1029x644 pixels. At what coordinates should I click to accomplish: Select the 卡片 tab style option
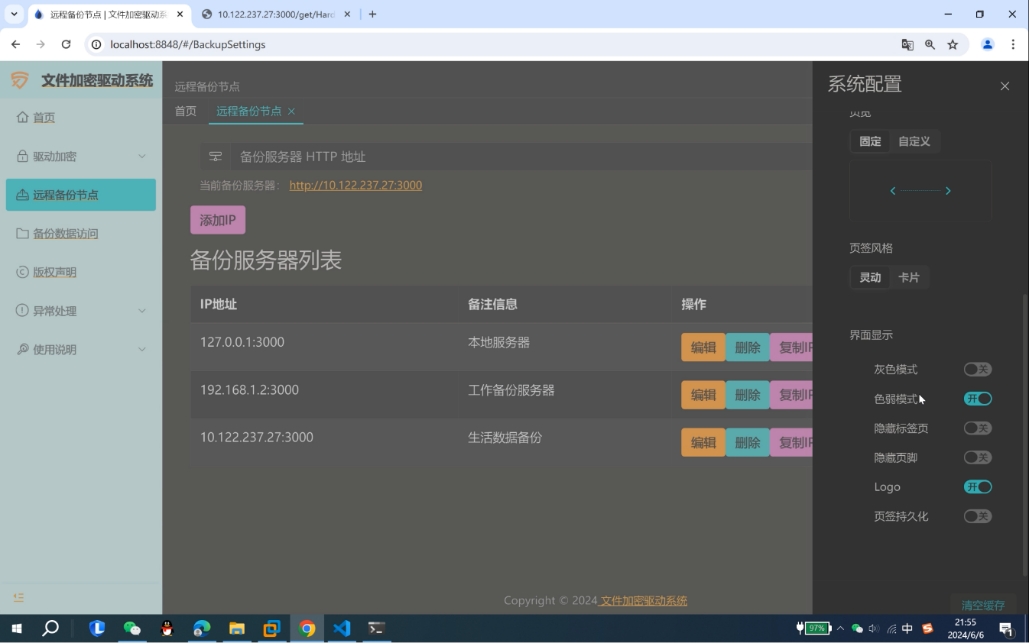point(908,277)
